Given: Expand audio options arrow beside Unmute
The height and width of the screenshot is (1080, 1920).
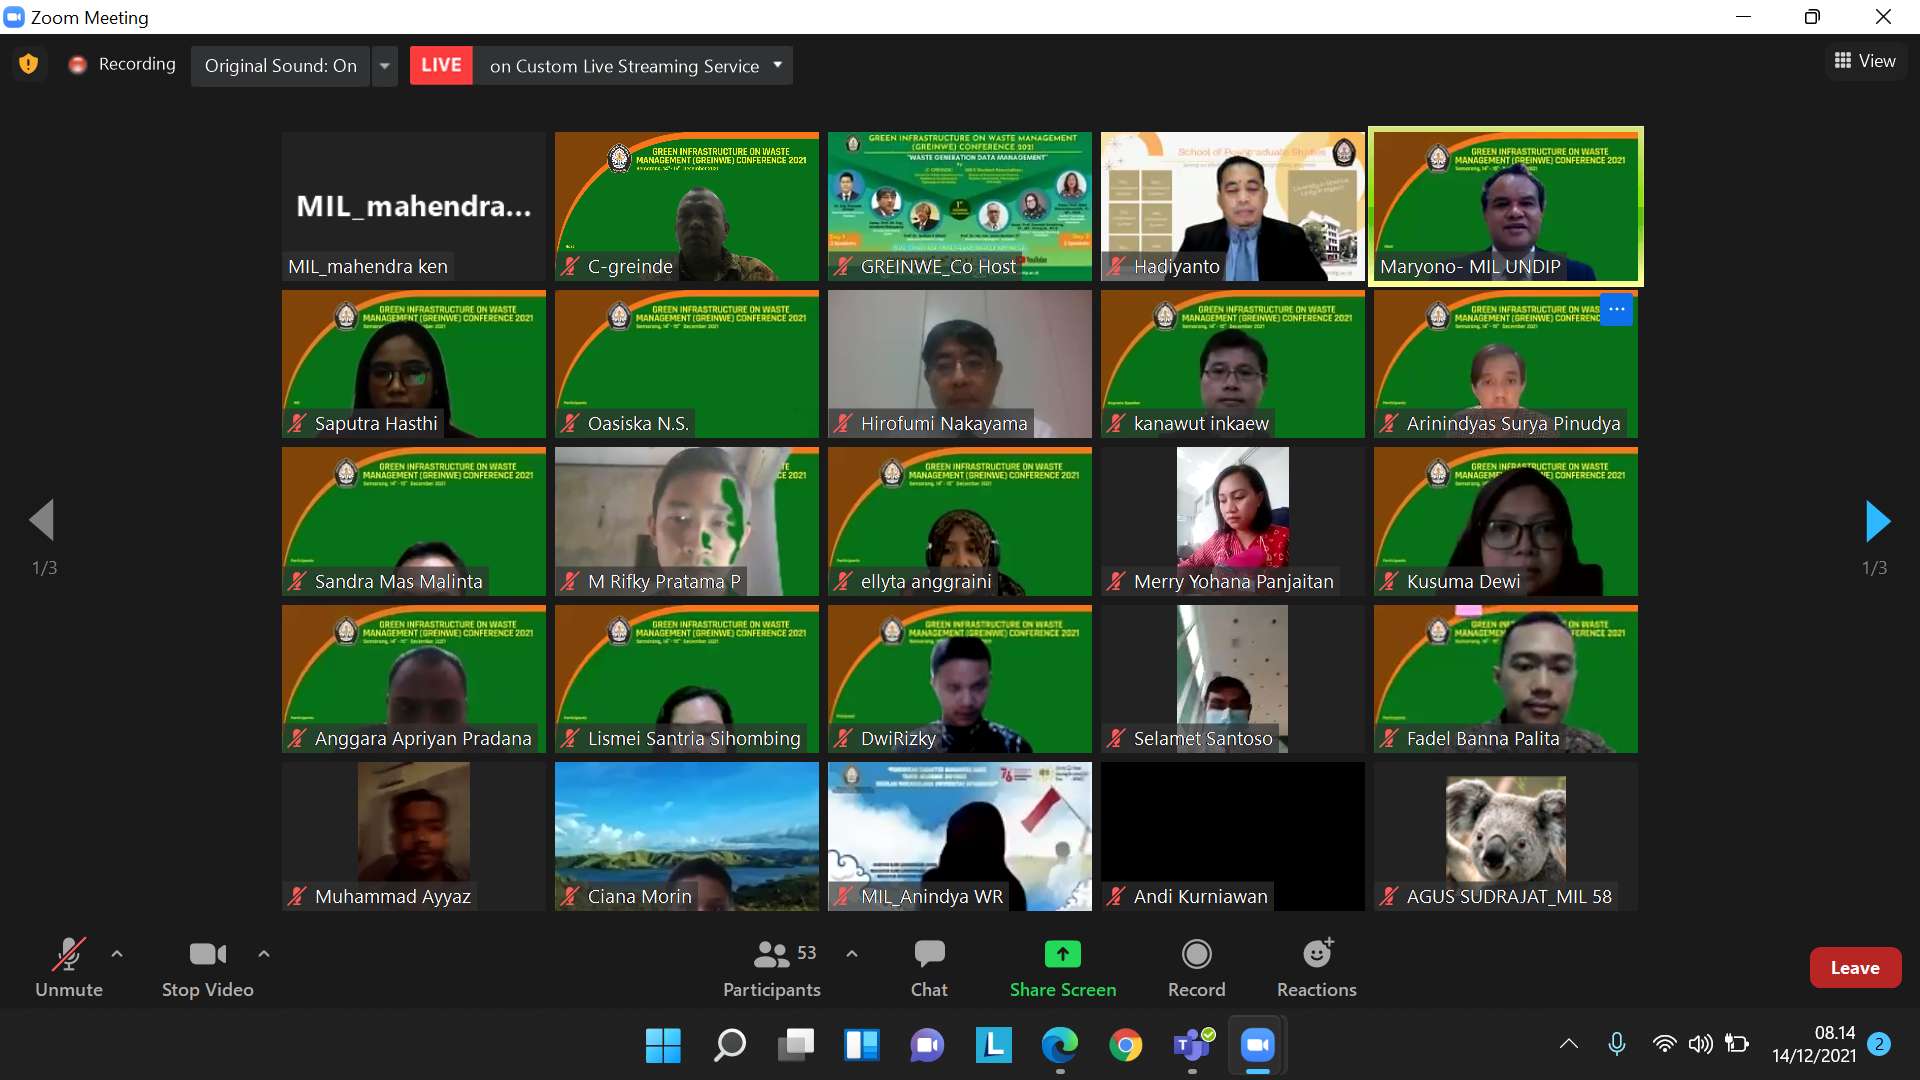Looking at the screenshot, I should [x=117, y=954].
